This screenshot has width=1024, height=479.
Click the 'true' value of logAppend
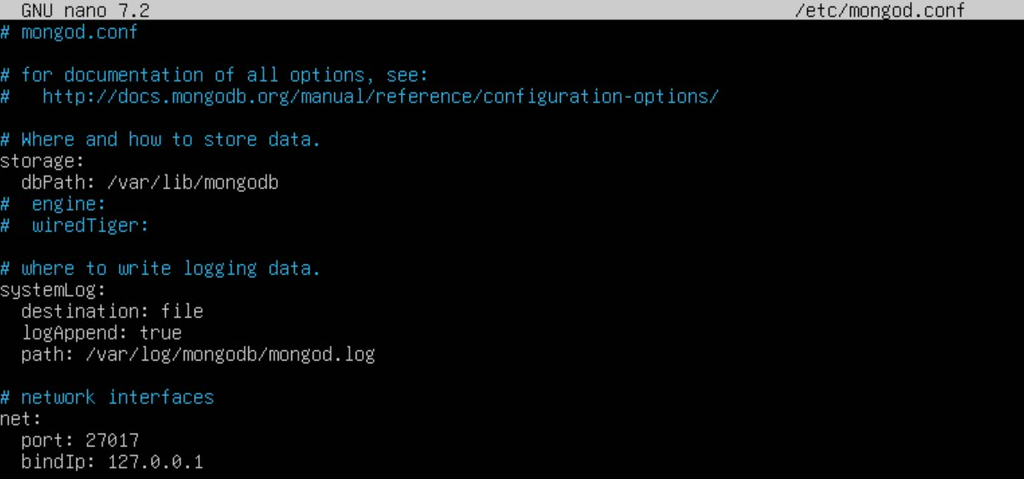pyautogui.click(x=161, y=333)
